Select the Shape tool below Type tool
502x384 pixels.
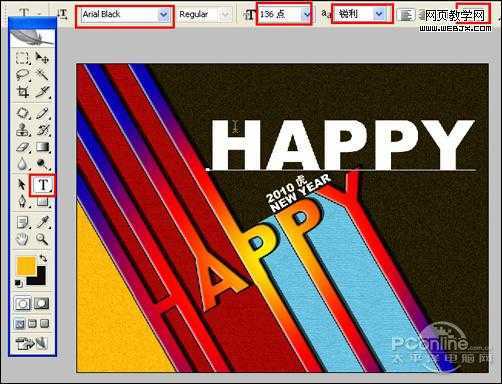[42, 202]
